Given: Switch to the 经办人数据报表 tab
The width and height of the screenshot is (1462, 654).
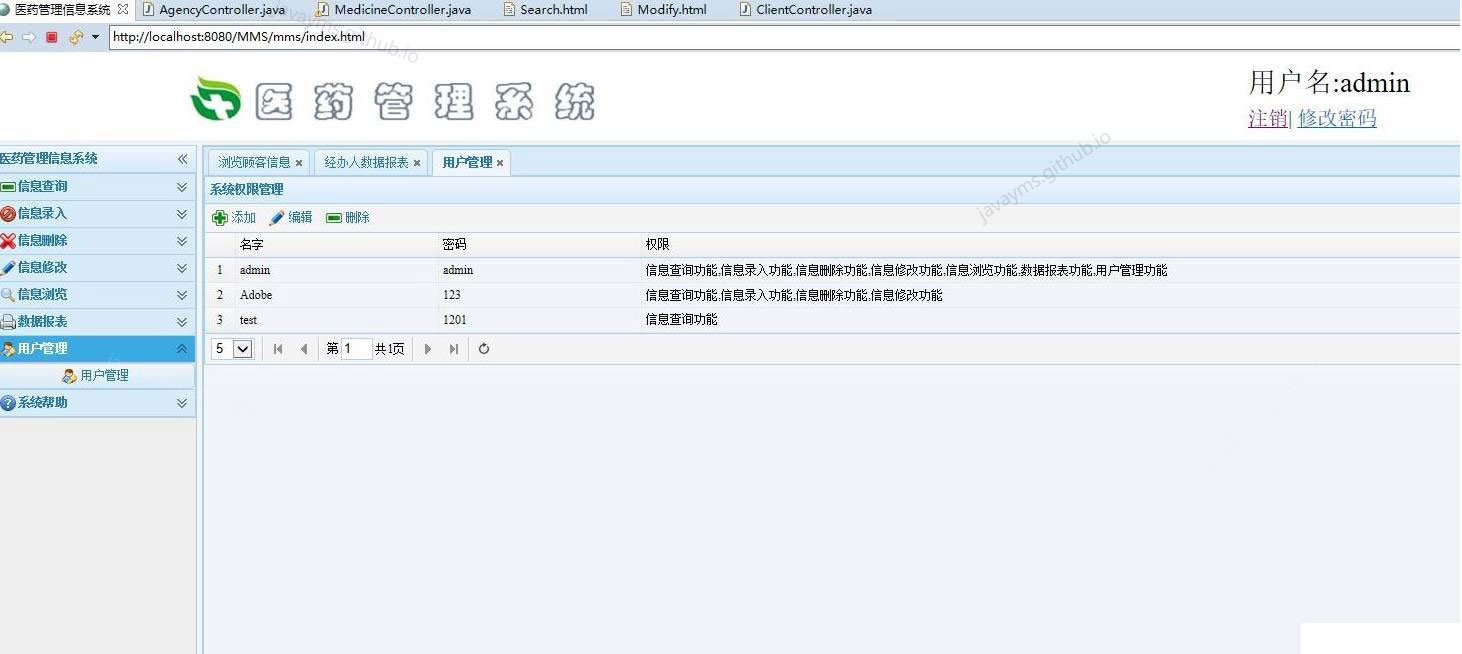Looking at the screenshot, I should [365, 162].
